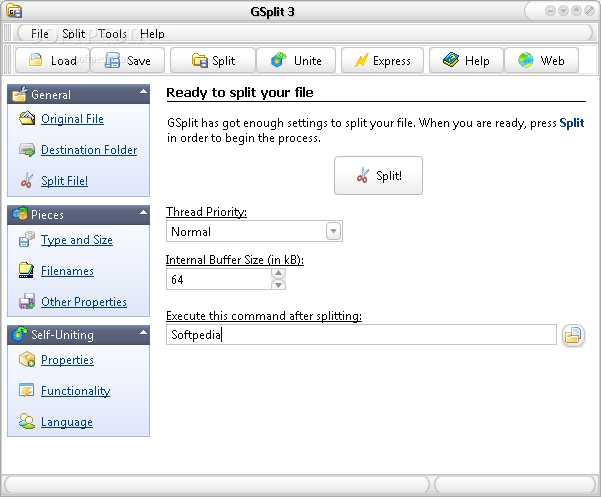This screenshot has height=497, width=601.
Task: Go to Type and Size settings
Action: (x=77, y=240)
